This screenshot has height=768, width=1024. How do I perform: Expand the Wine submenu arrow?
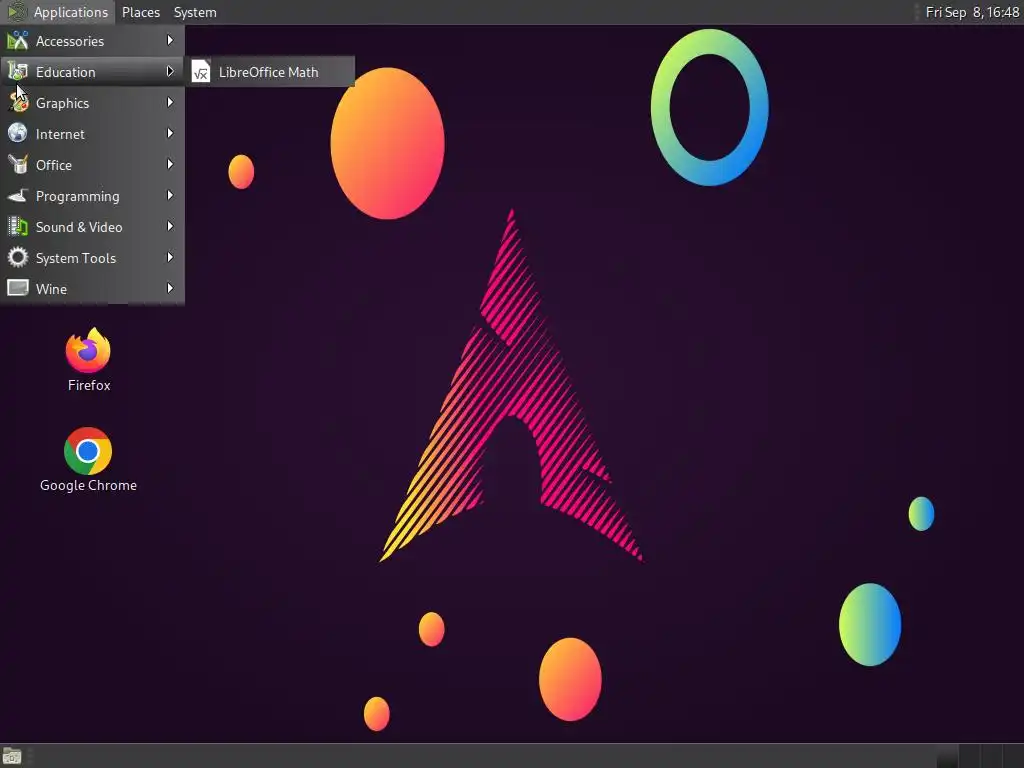(170, 288)
